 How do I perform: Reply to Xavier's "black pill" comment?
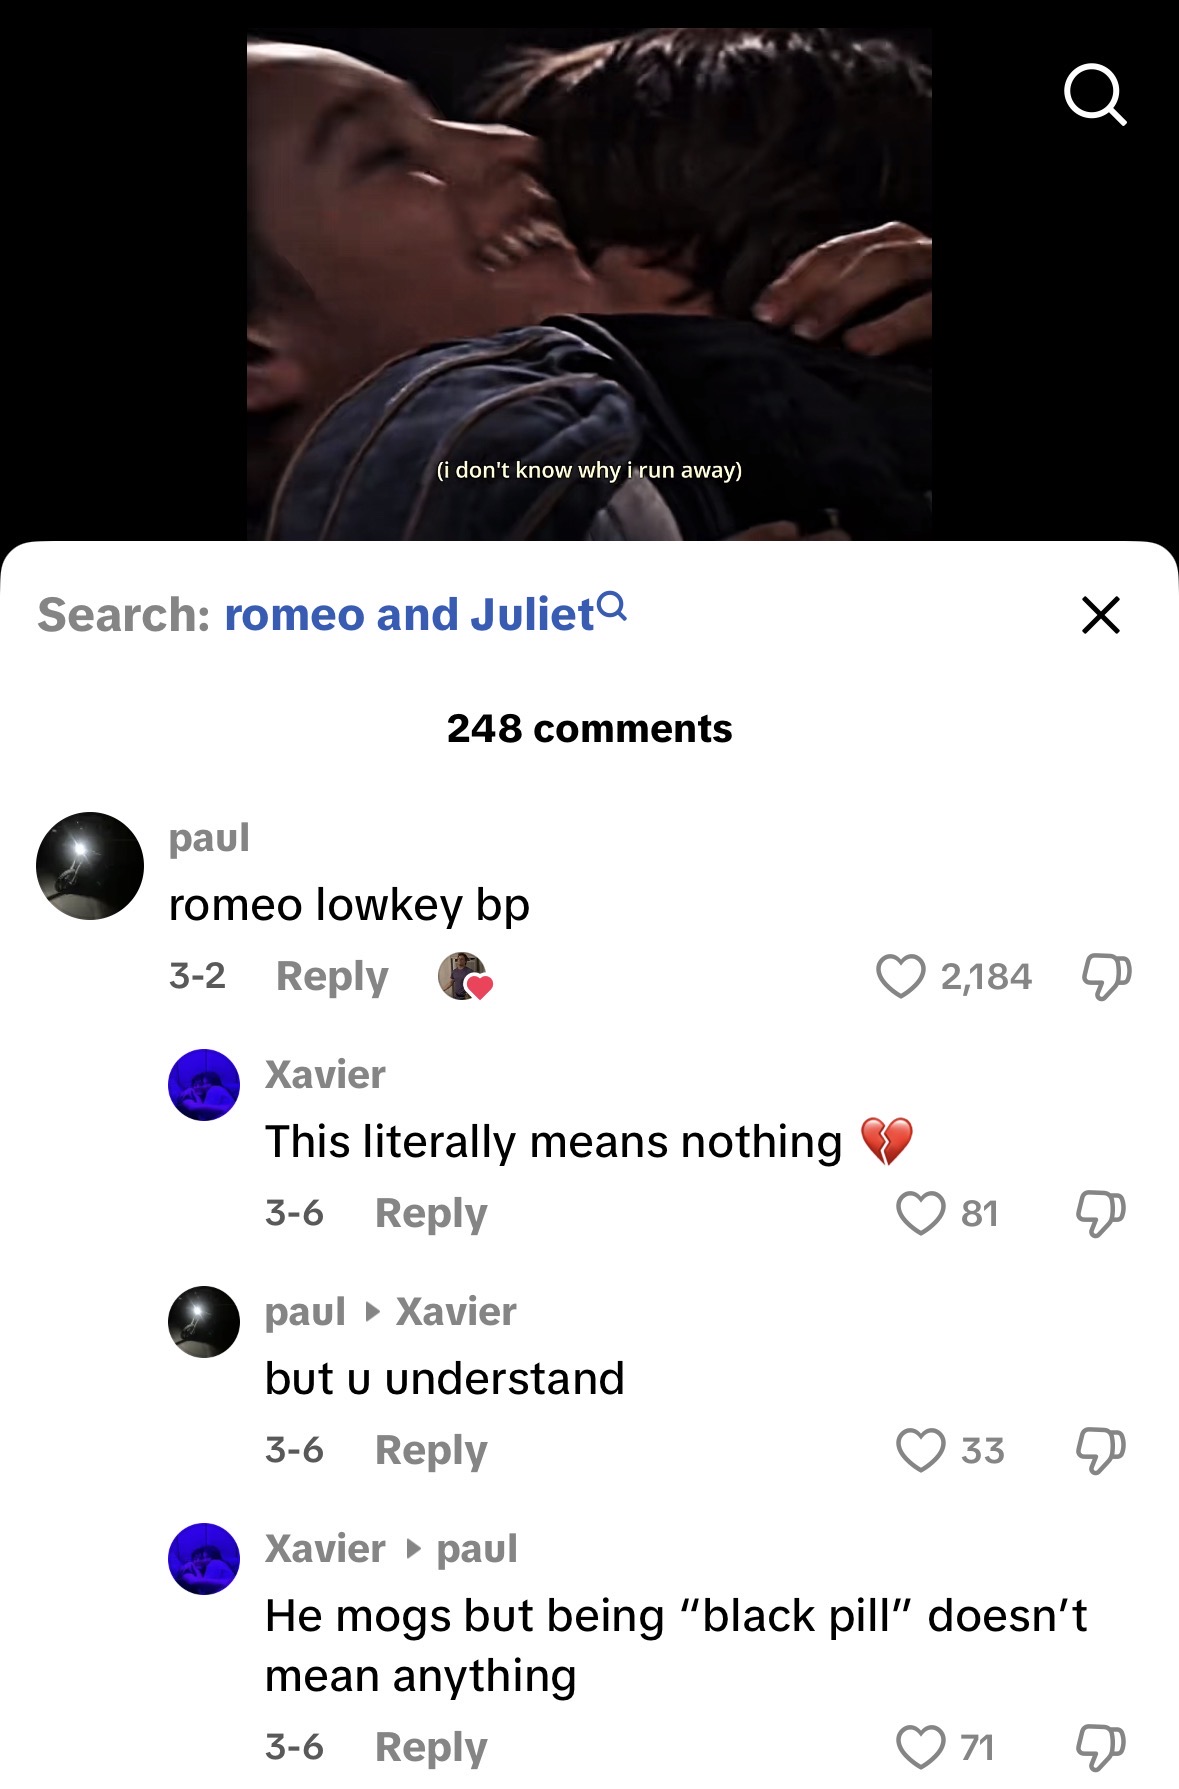(431, 1747)
